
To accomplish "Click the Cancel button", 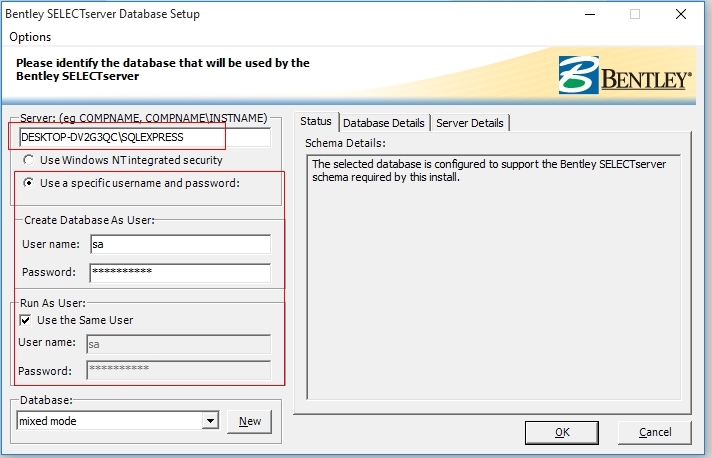I will [x=655, y=433].
